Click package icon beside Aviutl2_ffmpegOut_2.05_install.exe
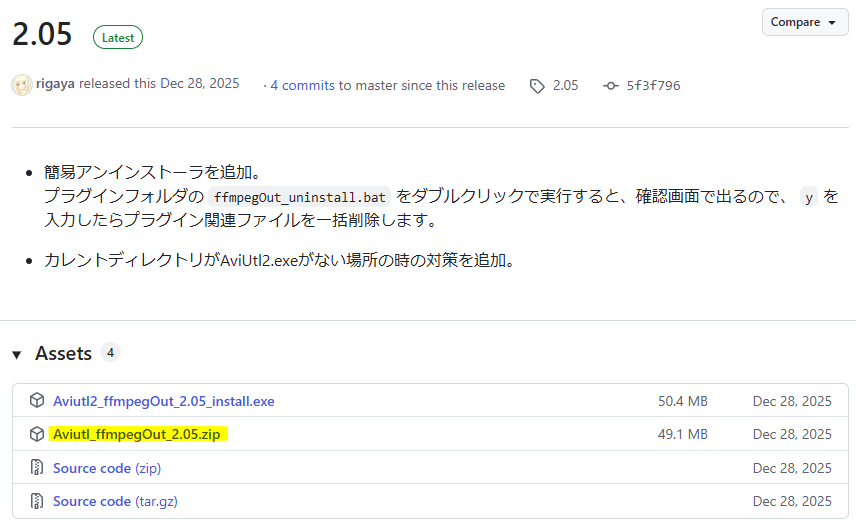Screen dimensions: 856x528 coord(37,401)
